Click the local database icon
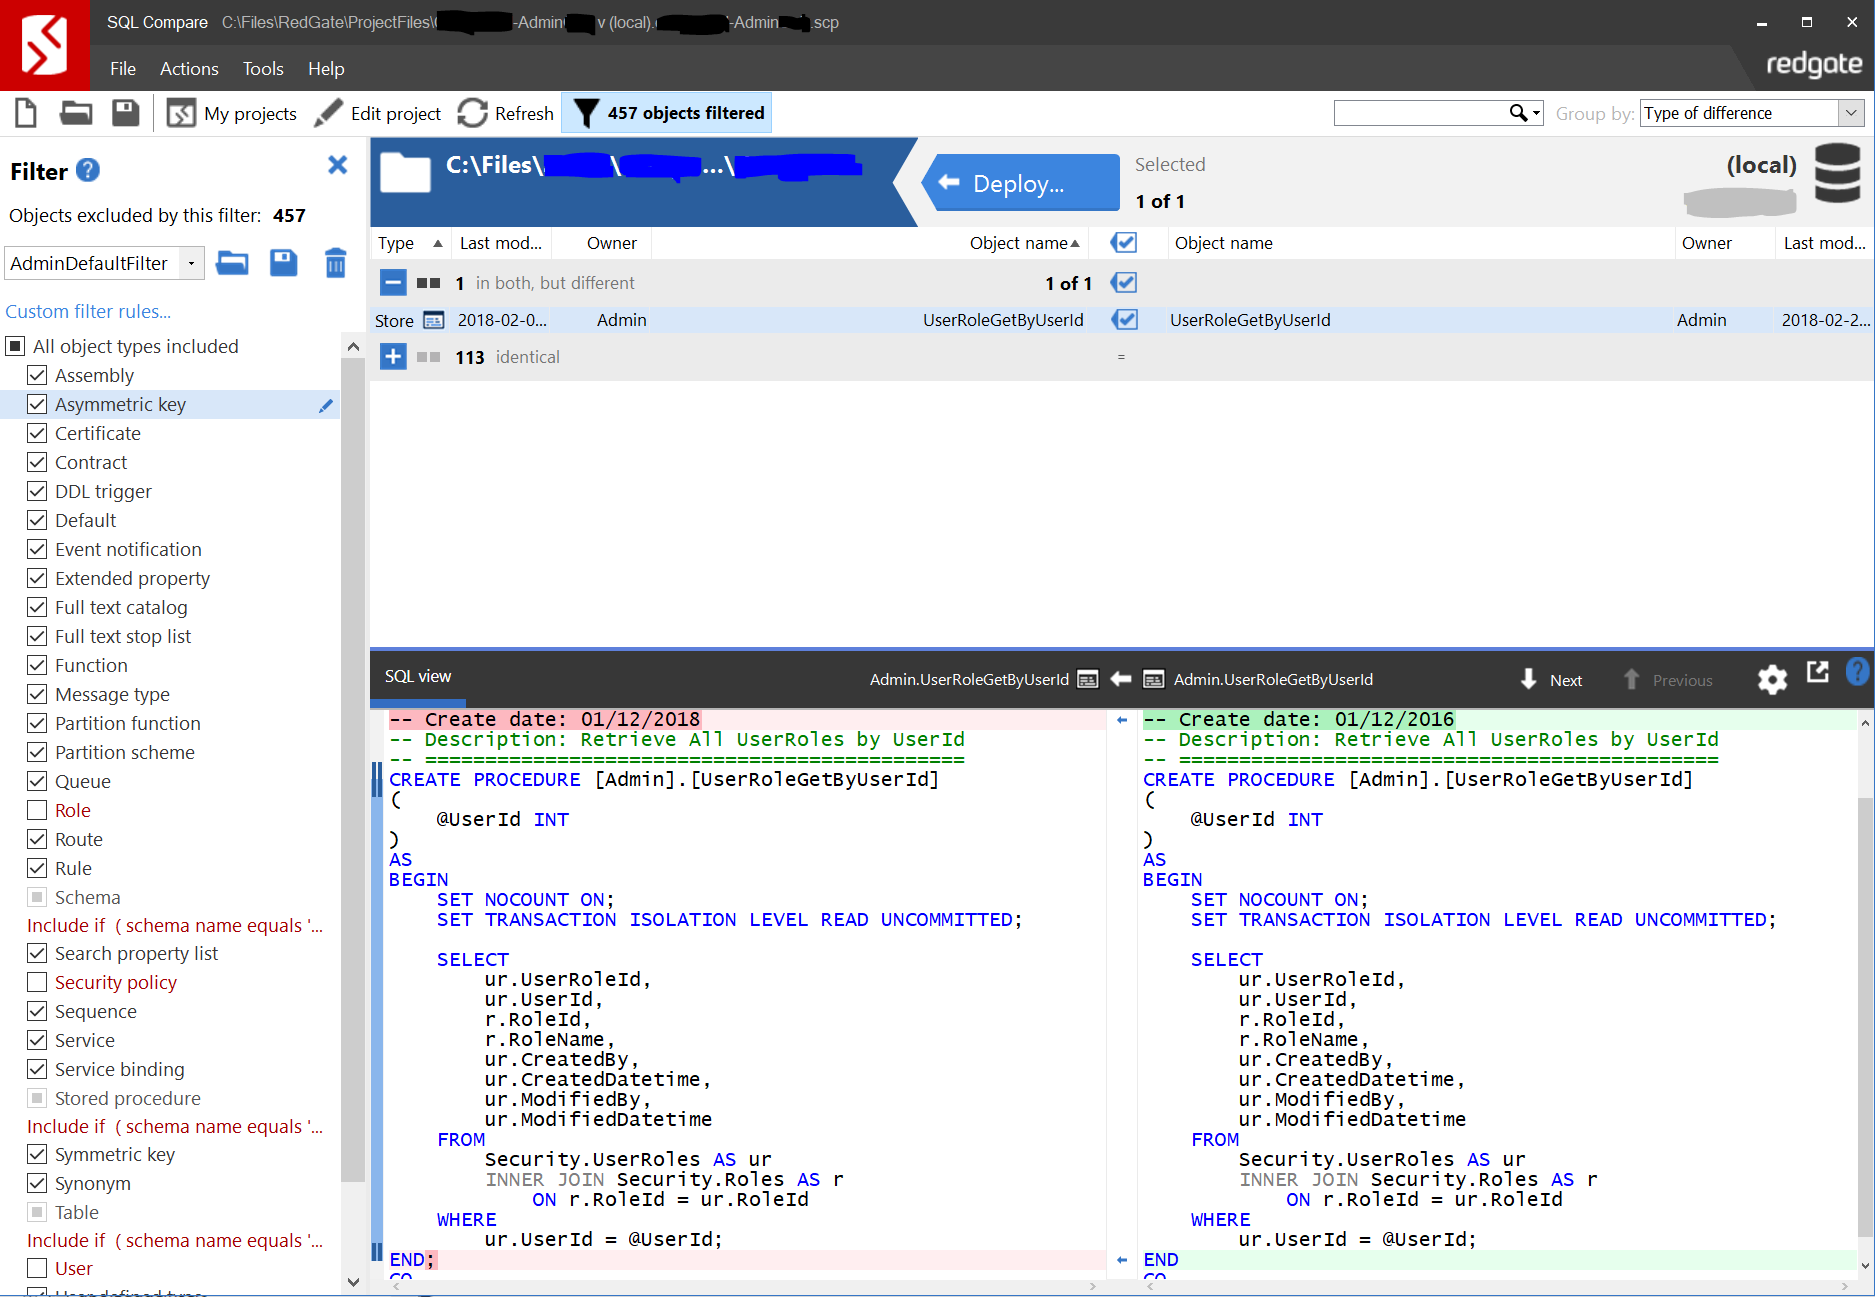Viewport: 1875px width, 1297px height. tap(1837, 173)
